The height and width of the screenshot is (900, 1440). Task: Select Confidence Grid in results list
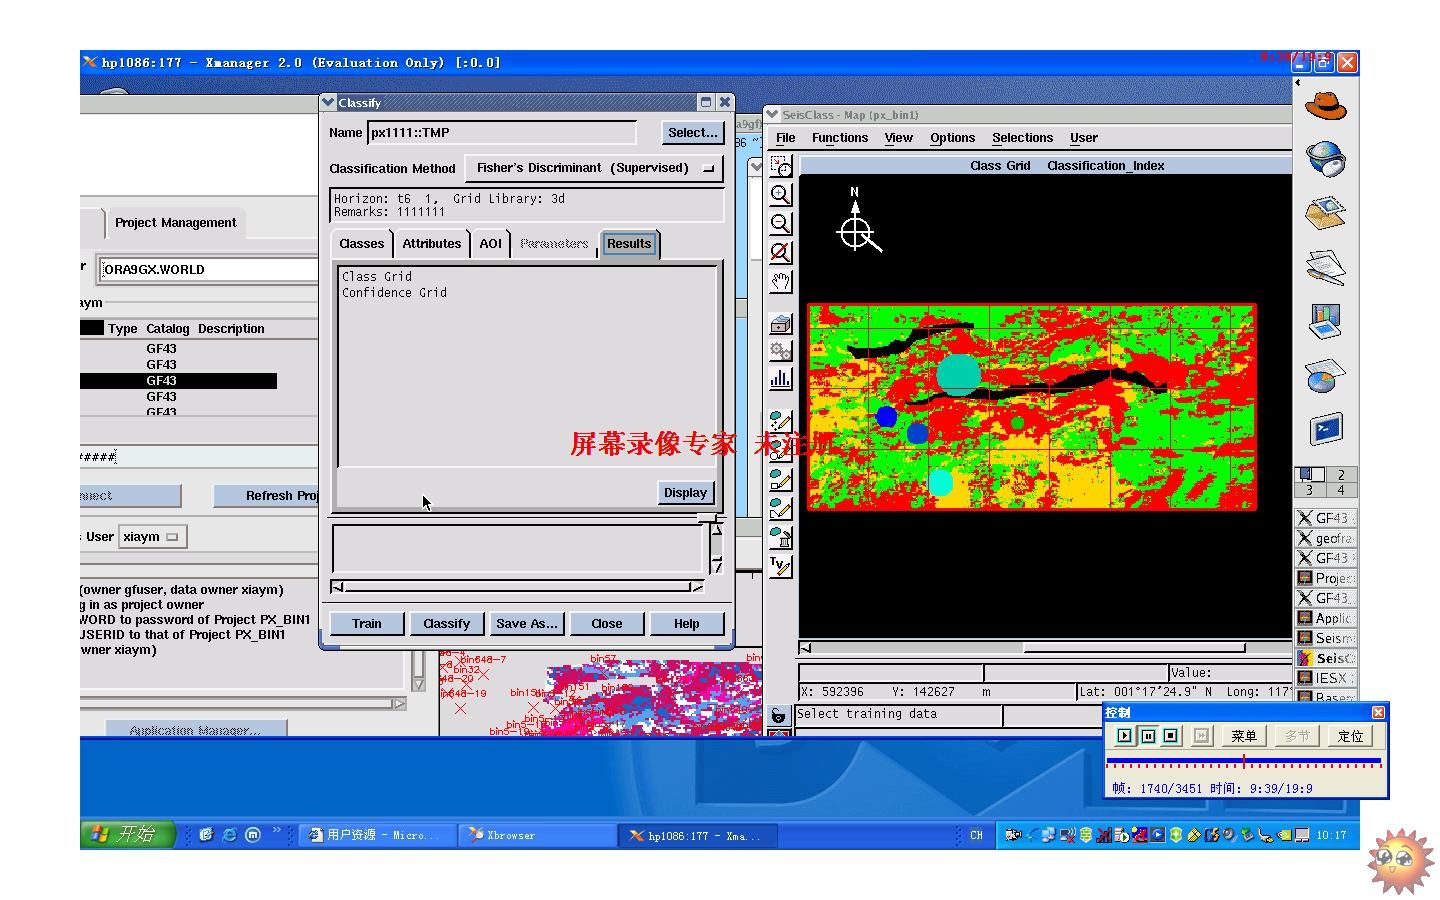394,293
